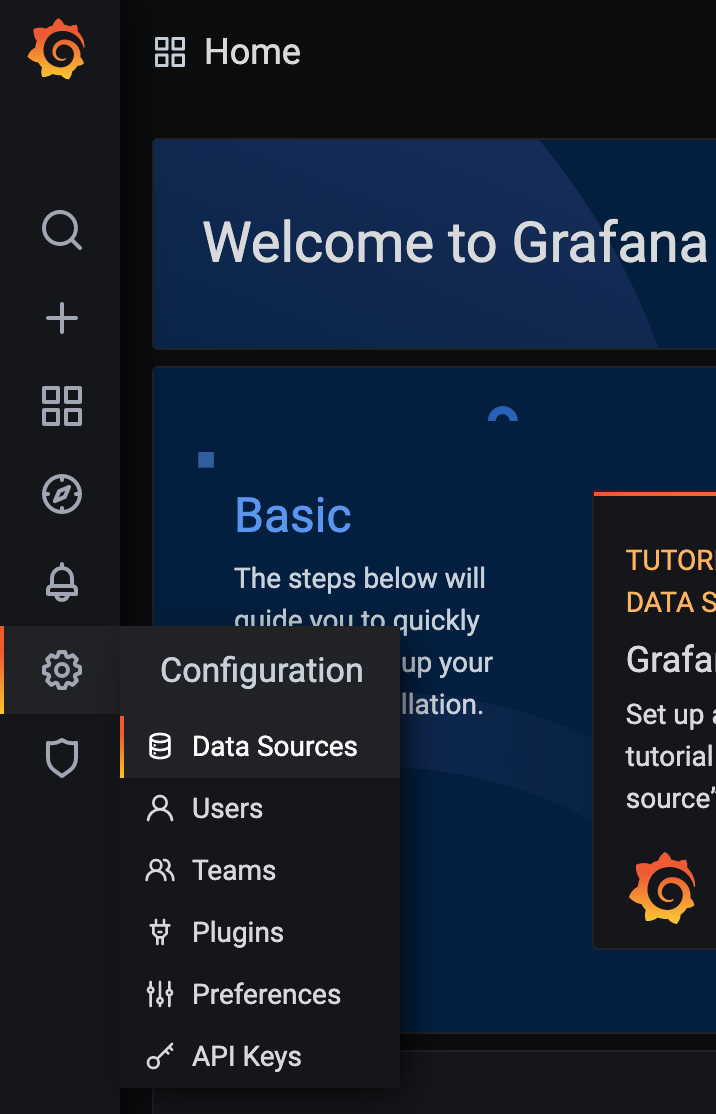Open Plugins from the Configuration menu

point(260,932)
